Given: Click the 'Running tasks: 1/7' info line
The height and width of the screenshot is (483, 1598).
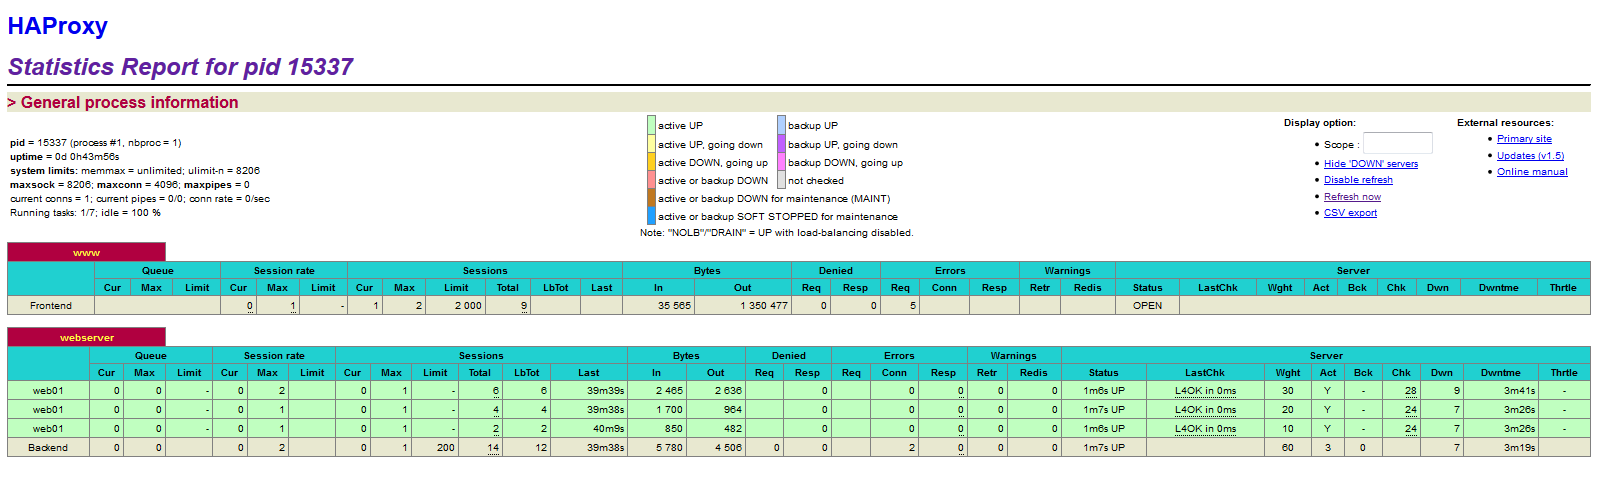Looking at the screenshot, I should click(85, 213).
